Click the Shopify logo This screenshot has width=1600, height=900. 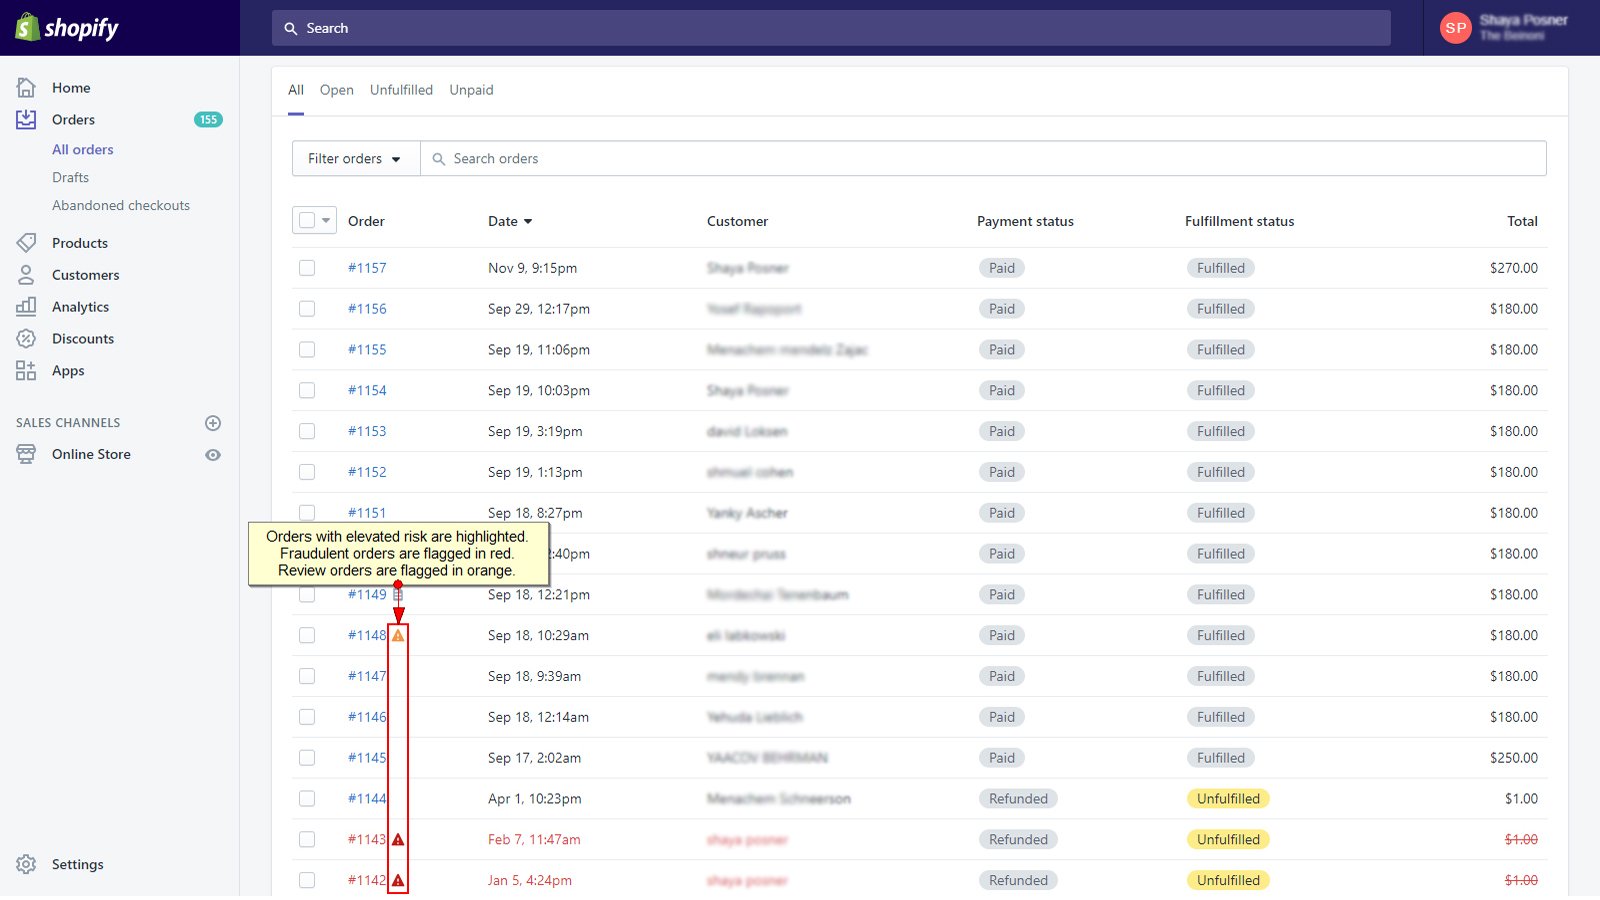[67, 28]
